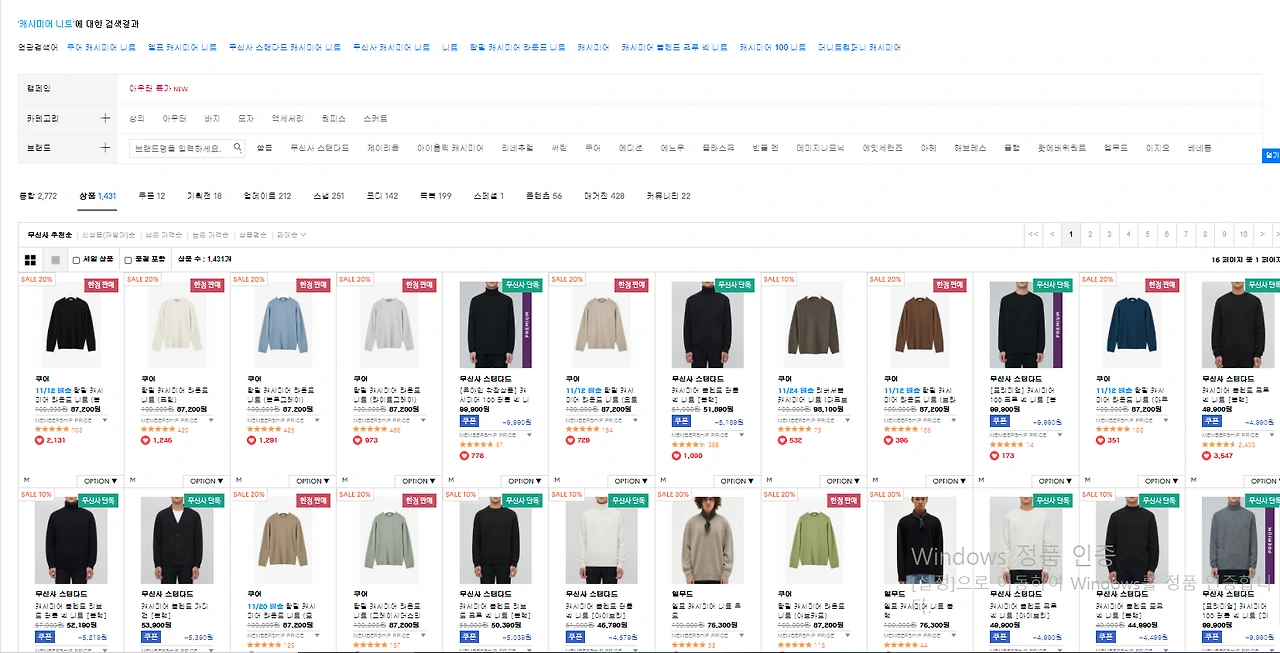Filter by brand 무신사 스탠다드
This screenshot has height=653, width=1280.
point(320,148)
